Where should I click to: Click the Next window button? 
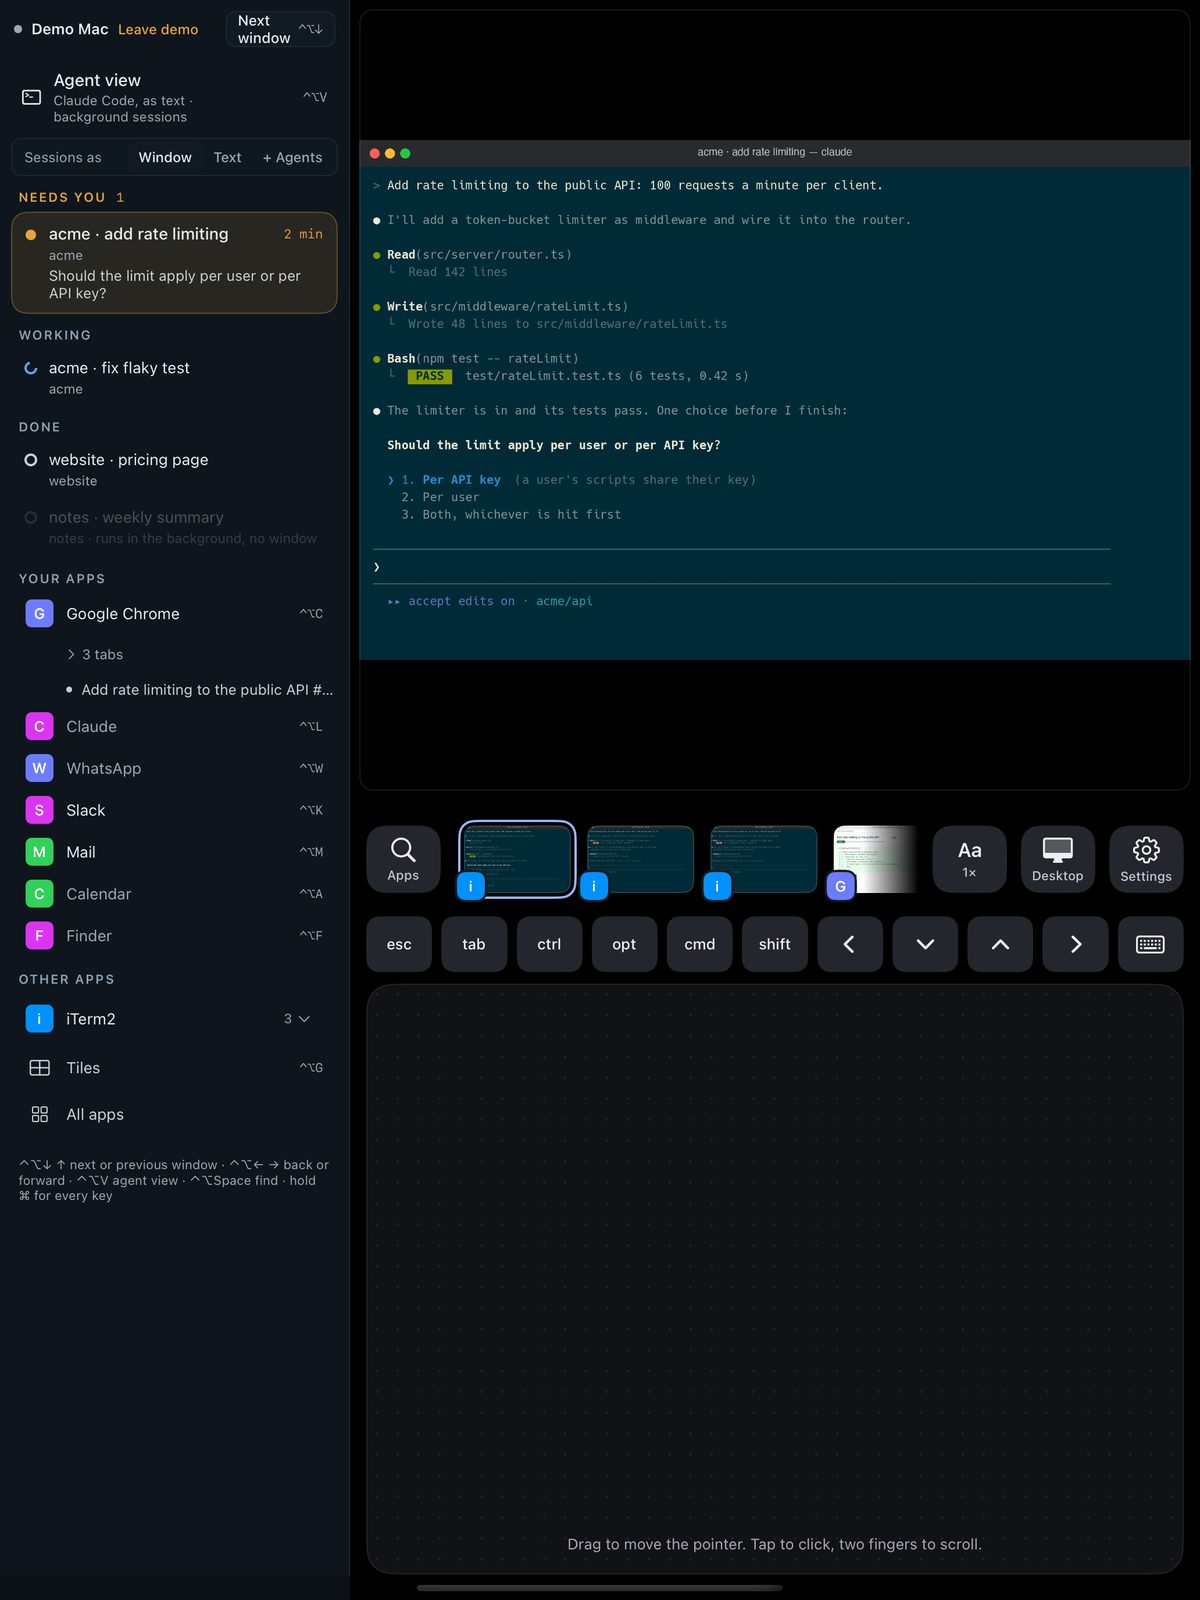click(x=280, y=29)
